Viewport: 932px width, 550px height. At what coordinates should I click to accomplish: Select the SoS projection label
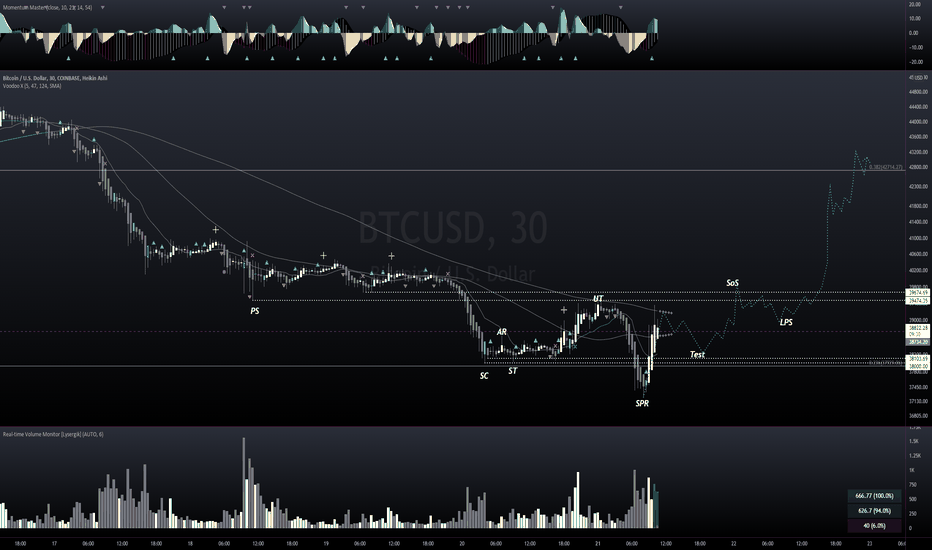tap(732, 283)
